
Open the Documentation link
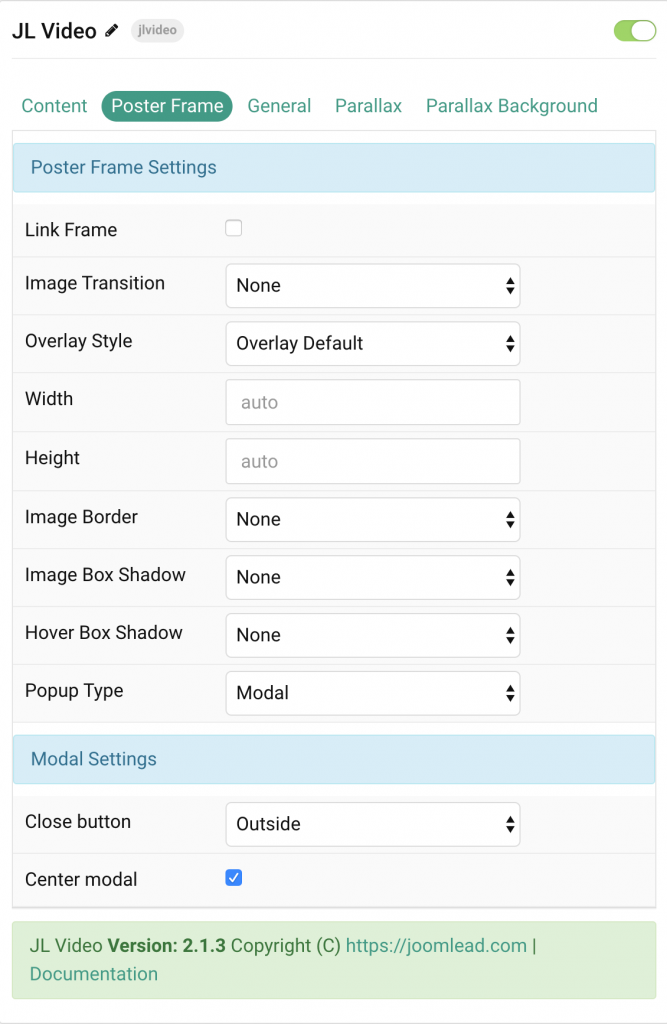pyautogui.click(x=93, y=973)
